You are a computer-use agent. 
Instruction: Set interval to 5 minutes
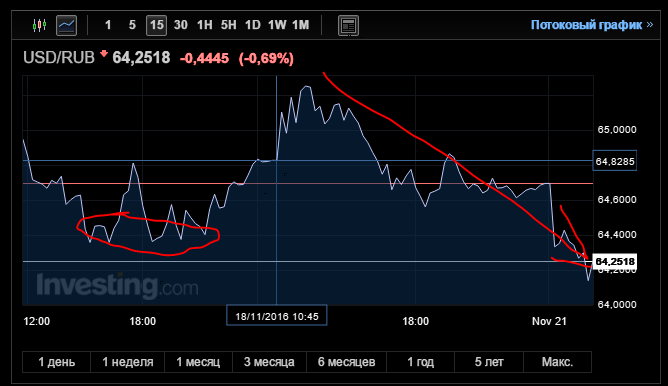click(132, 25)
